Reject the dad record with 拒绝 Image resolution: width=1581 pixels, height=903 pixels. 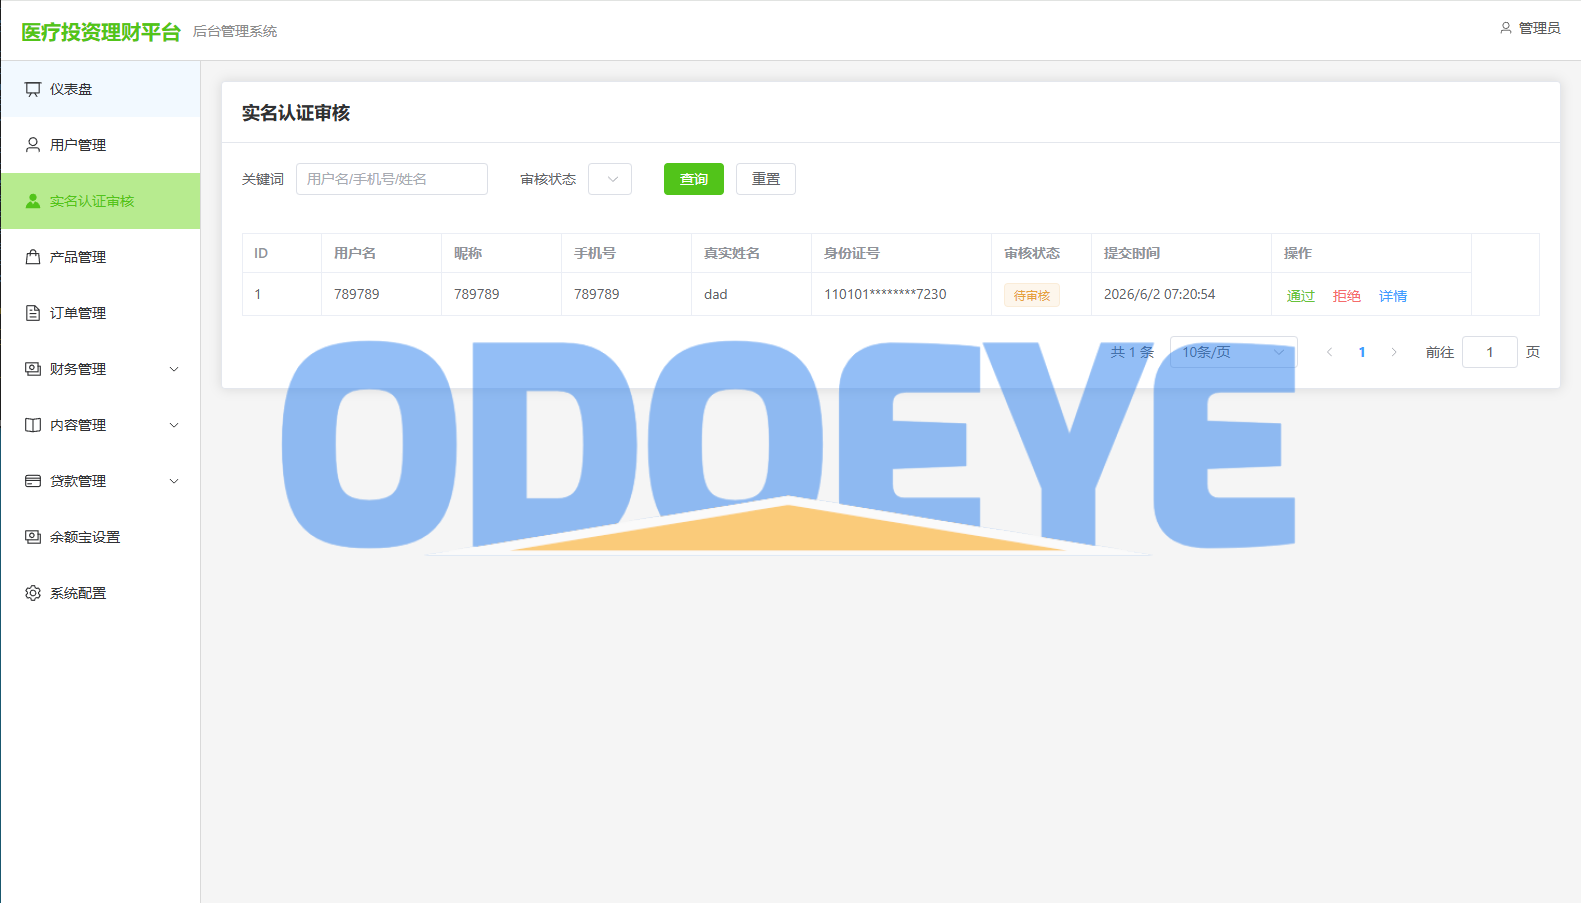point(1346,296)
